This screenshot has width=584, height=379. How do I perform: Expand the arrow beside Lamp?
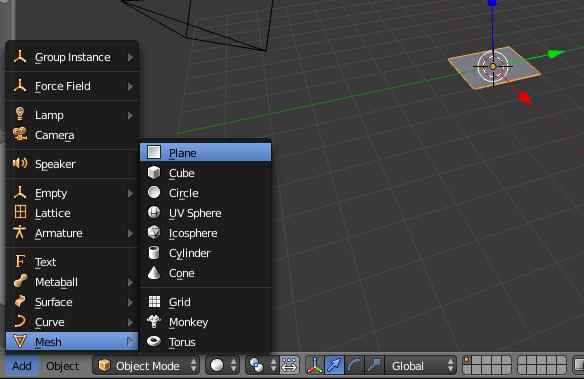click(130, 116)
